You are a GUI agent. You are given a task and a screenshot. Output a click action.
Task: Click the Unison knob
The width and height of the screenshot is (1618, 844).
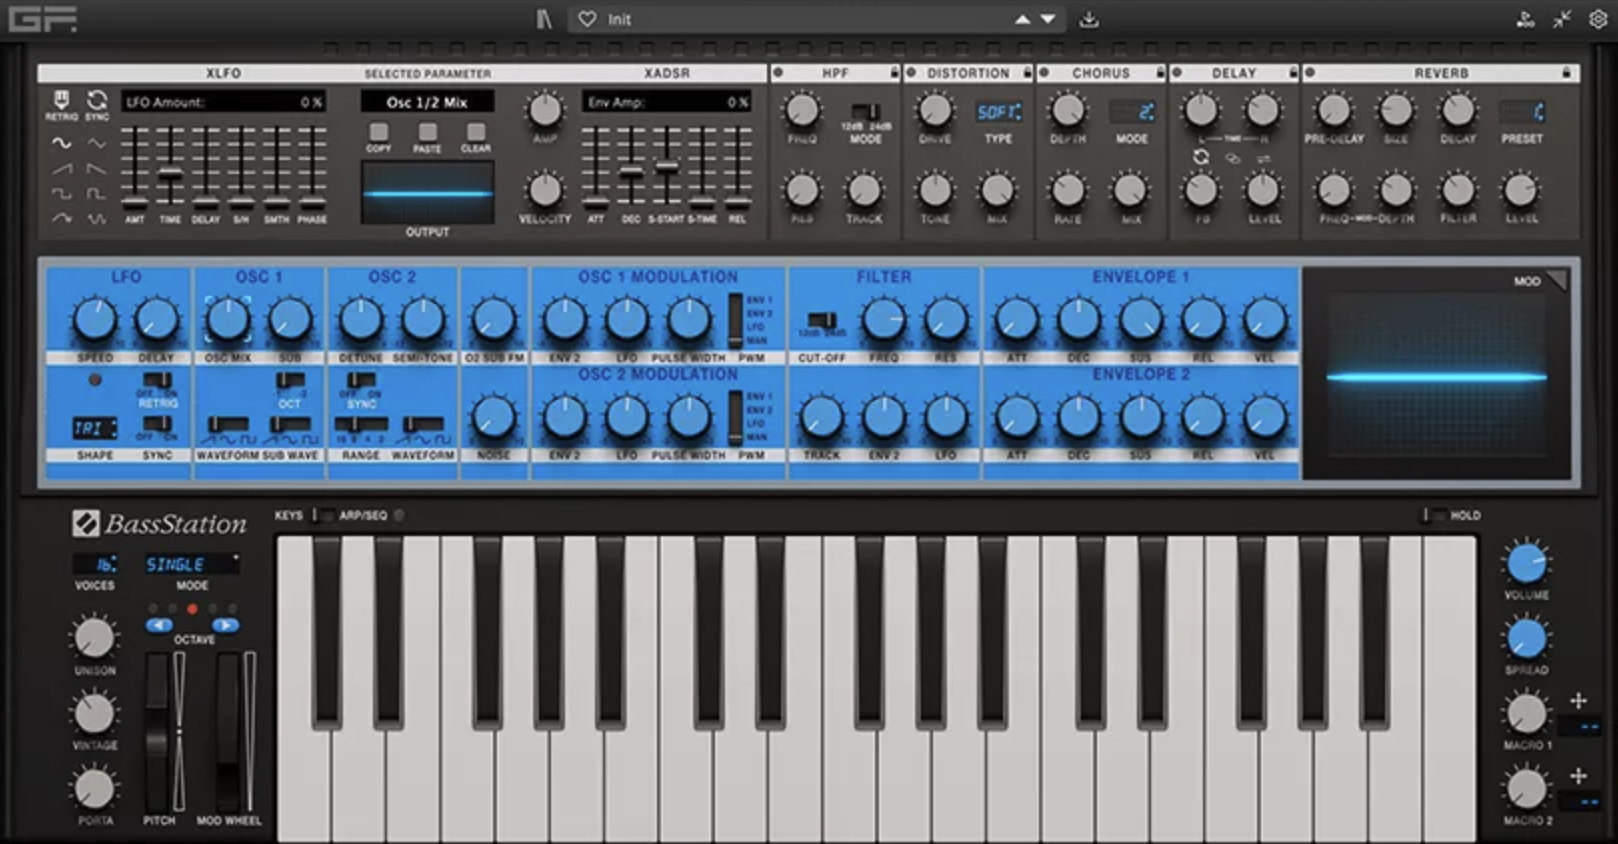pos(94,637)
